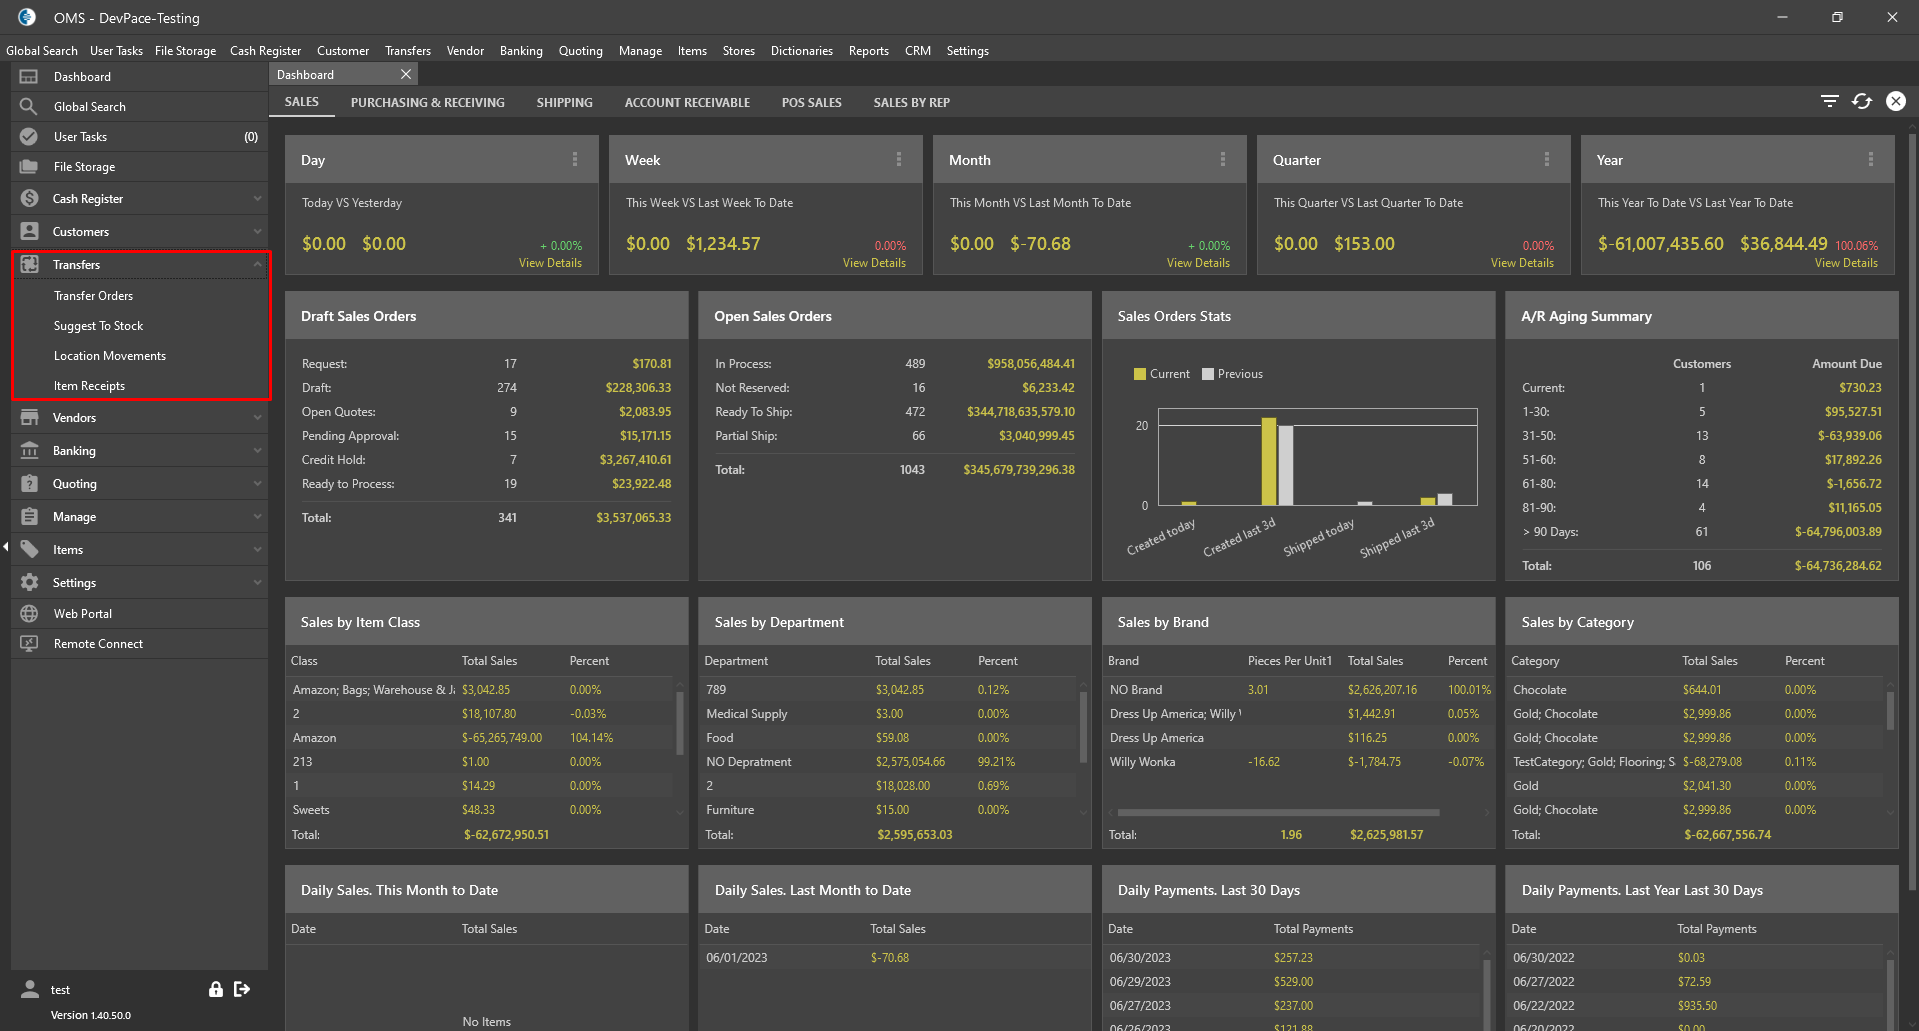1919x1031 pixels.
Task: Click the Sales by Brand horizontal scrollbar
Action: pos(1278,812)
